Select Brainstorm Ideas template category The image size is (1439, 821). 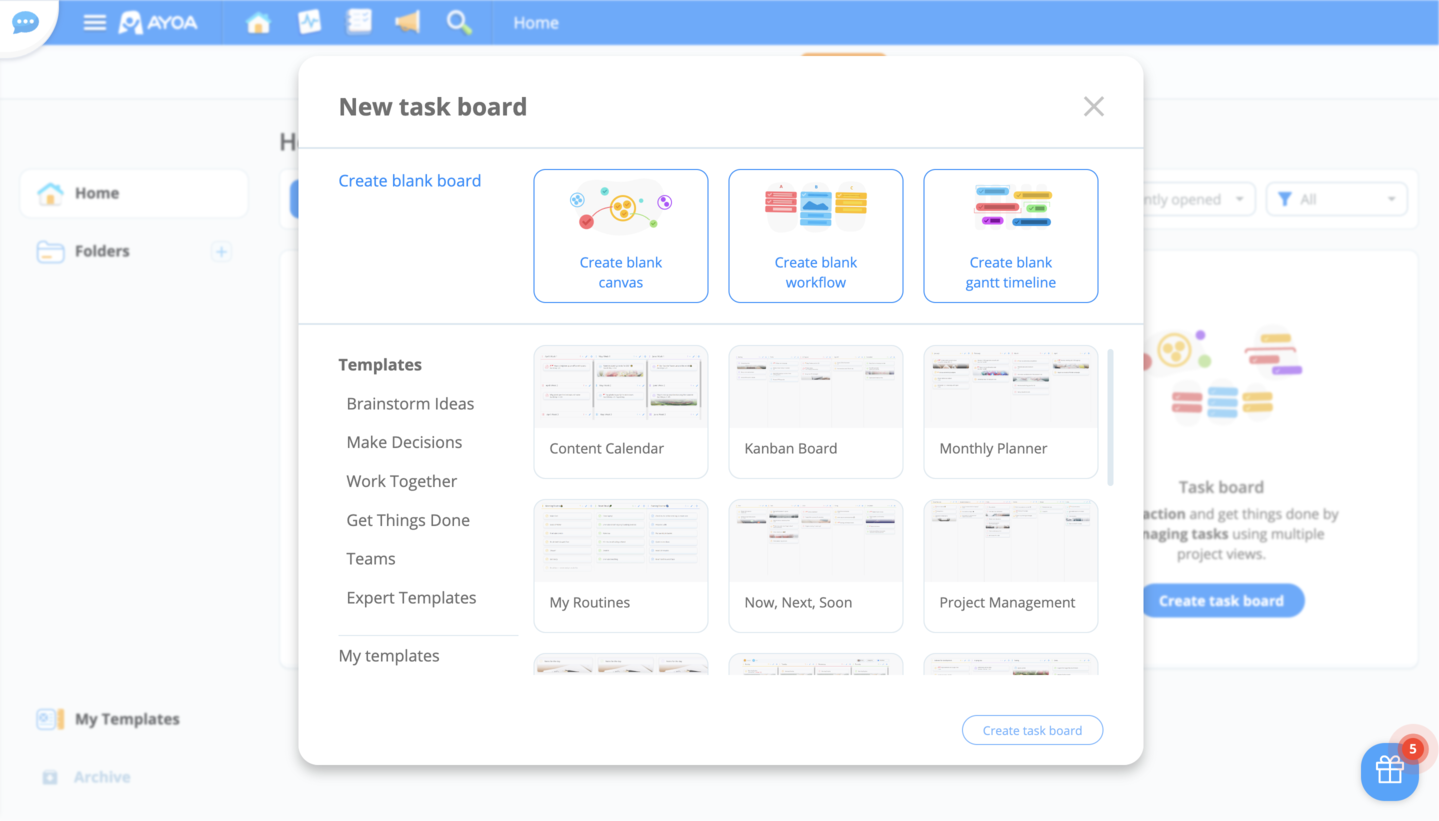(x=410, y=404)
